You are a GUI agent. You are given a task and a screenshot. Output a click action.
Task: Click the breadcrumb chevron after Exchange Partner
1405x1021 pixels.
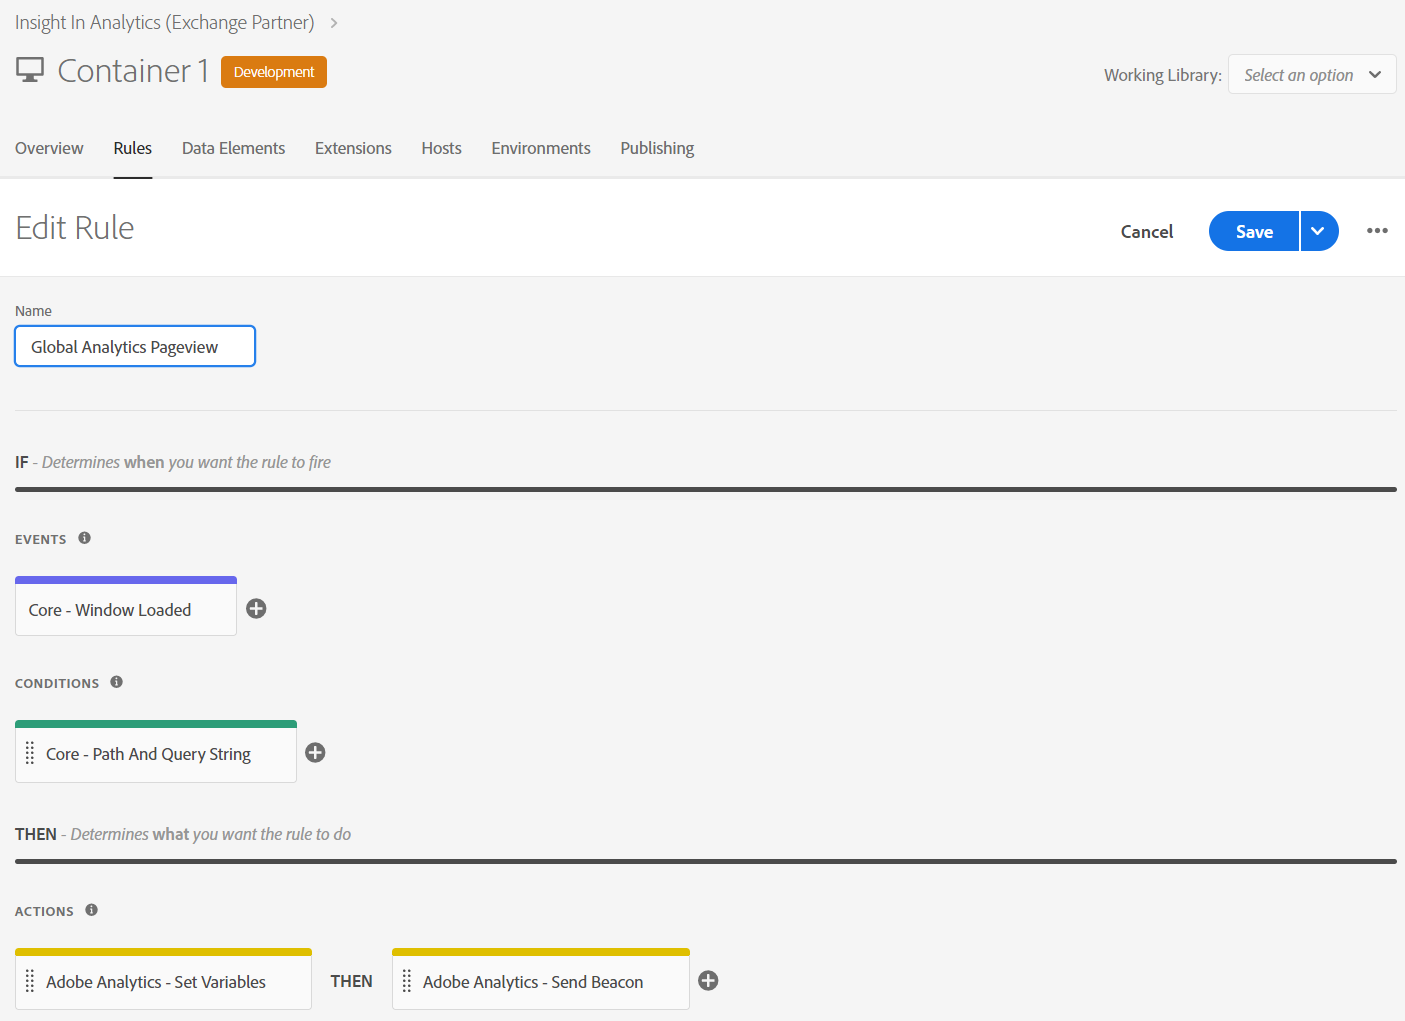click(334, 23)
